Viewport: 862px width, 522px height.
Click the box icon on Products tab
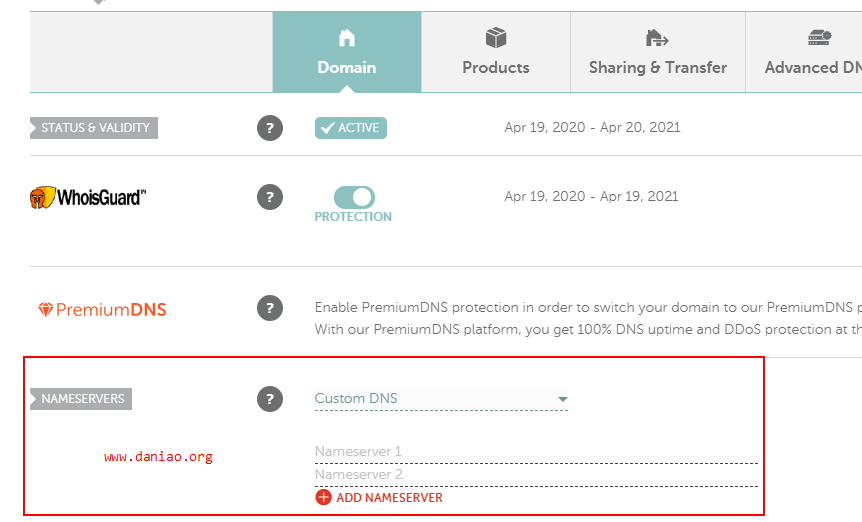[x=496, y=38]
